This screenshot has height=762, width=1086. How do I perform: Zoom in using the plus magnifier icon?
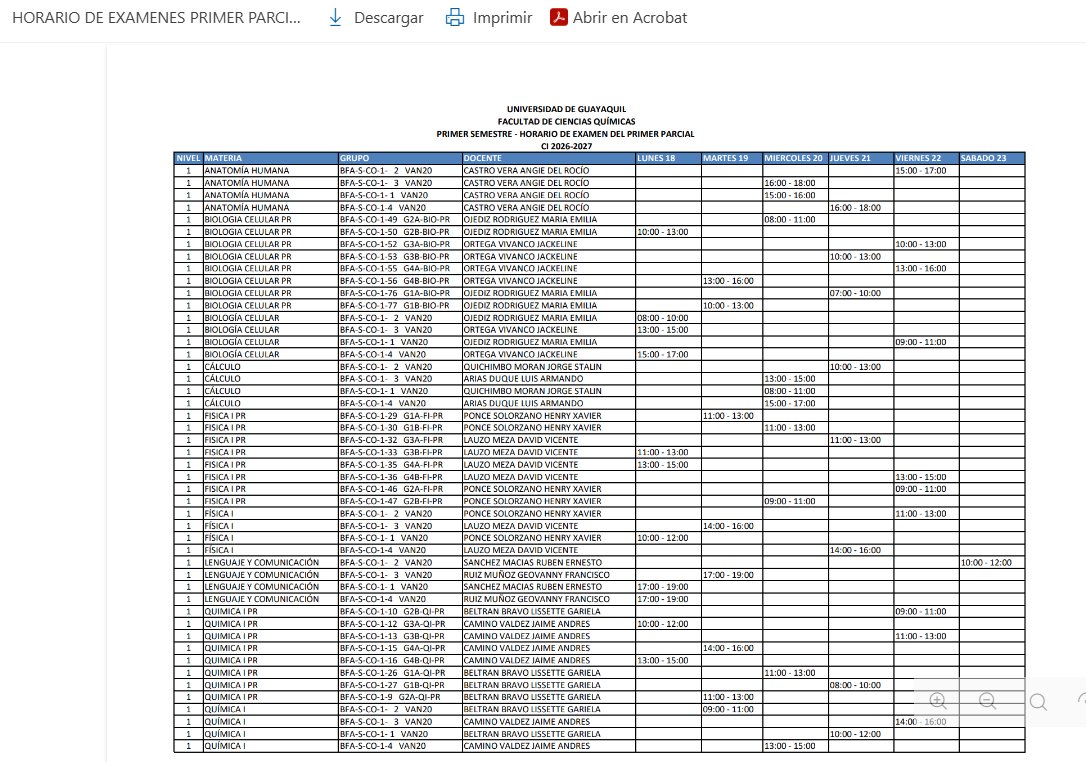point(938,701)
